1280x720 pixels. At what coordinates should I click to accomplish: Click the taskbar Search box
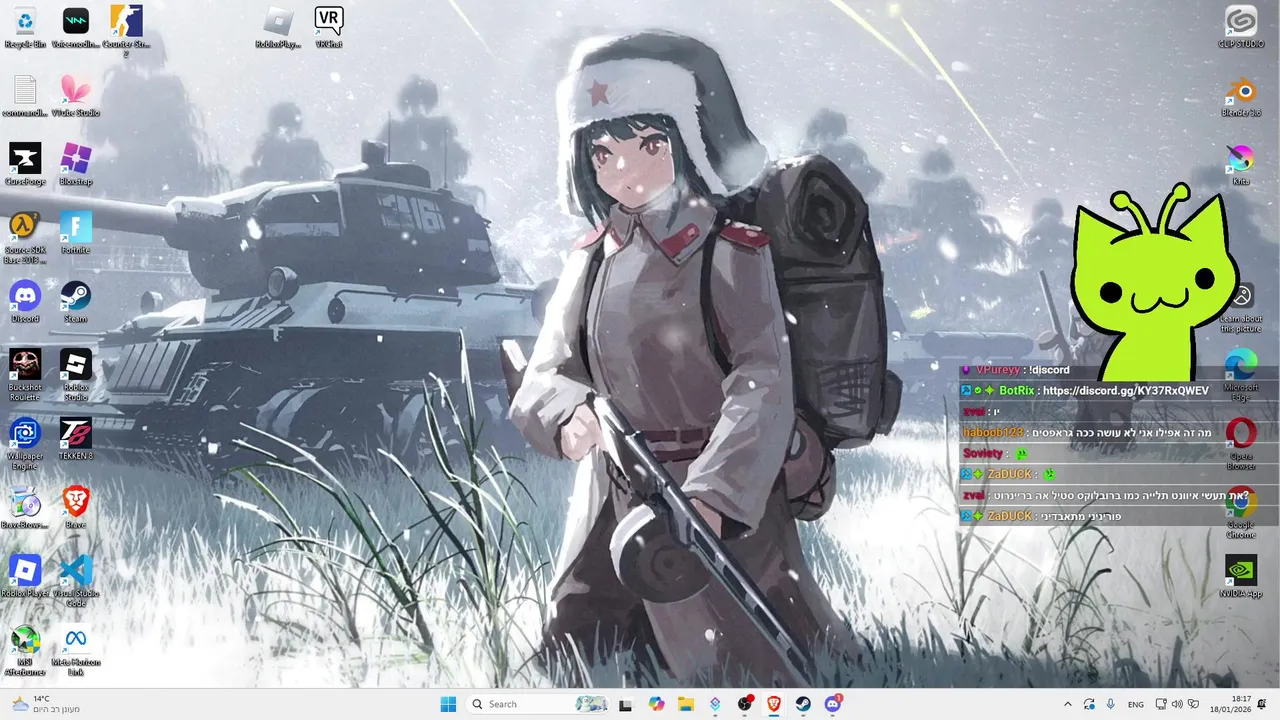click(x=538, y=704)
